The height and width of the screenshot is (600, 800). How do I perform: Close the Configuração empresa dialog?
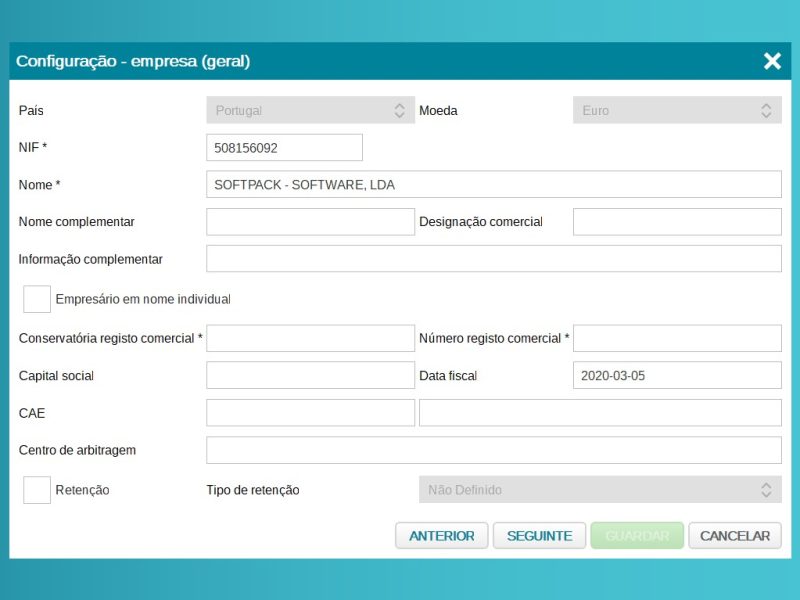[x=772, y=61]
